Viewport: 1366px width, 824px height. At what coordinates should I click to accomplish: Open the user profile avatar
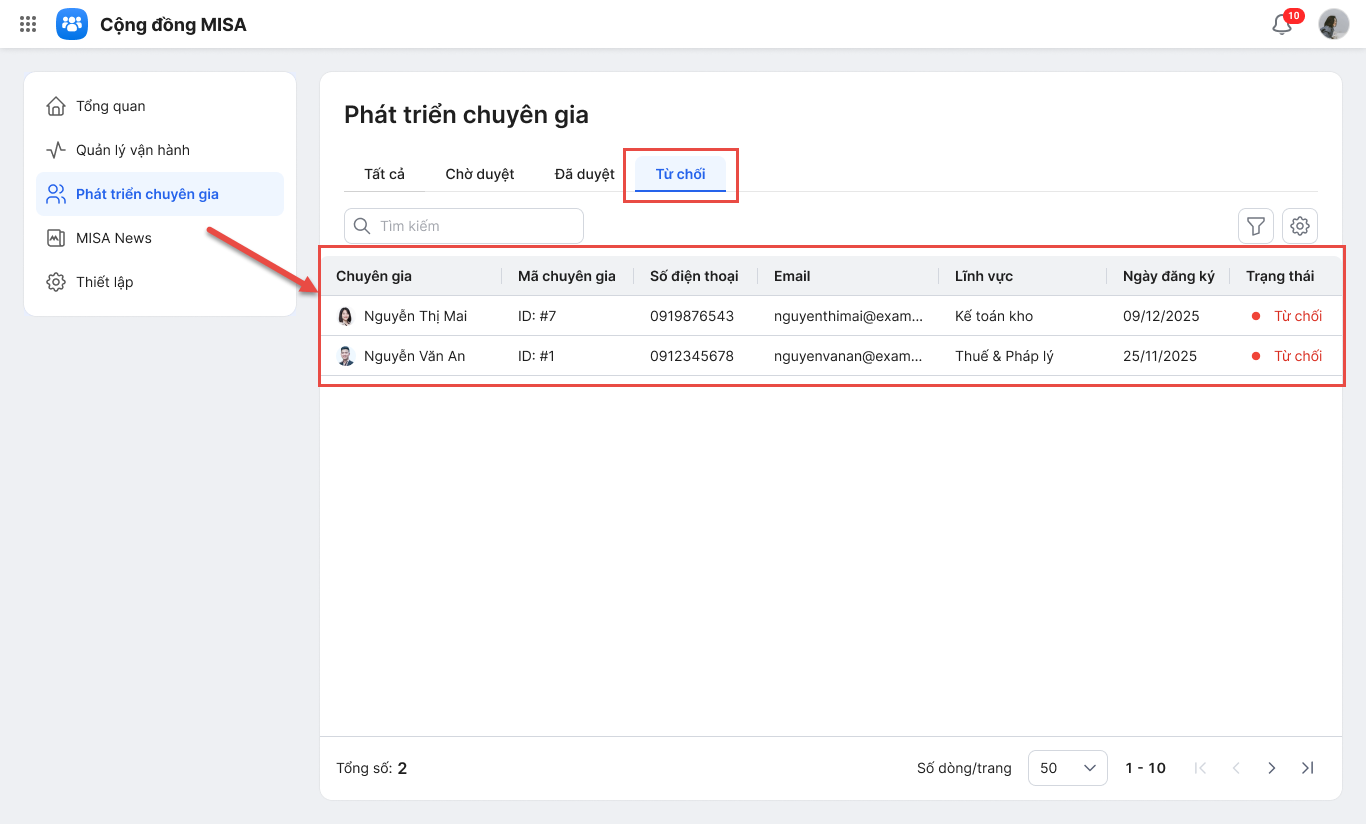coord(1334,24)
